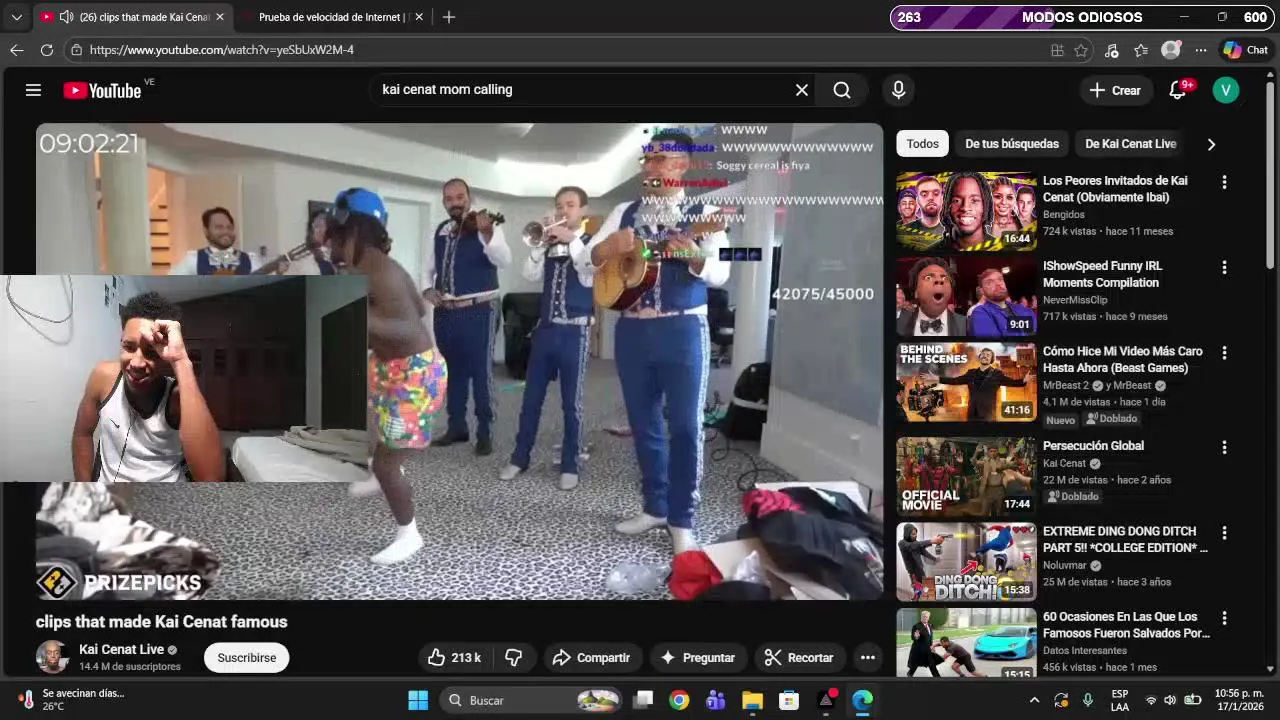View site information icon in address bar

pos(77,50)
